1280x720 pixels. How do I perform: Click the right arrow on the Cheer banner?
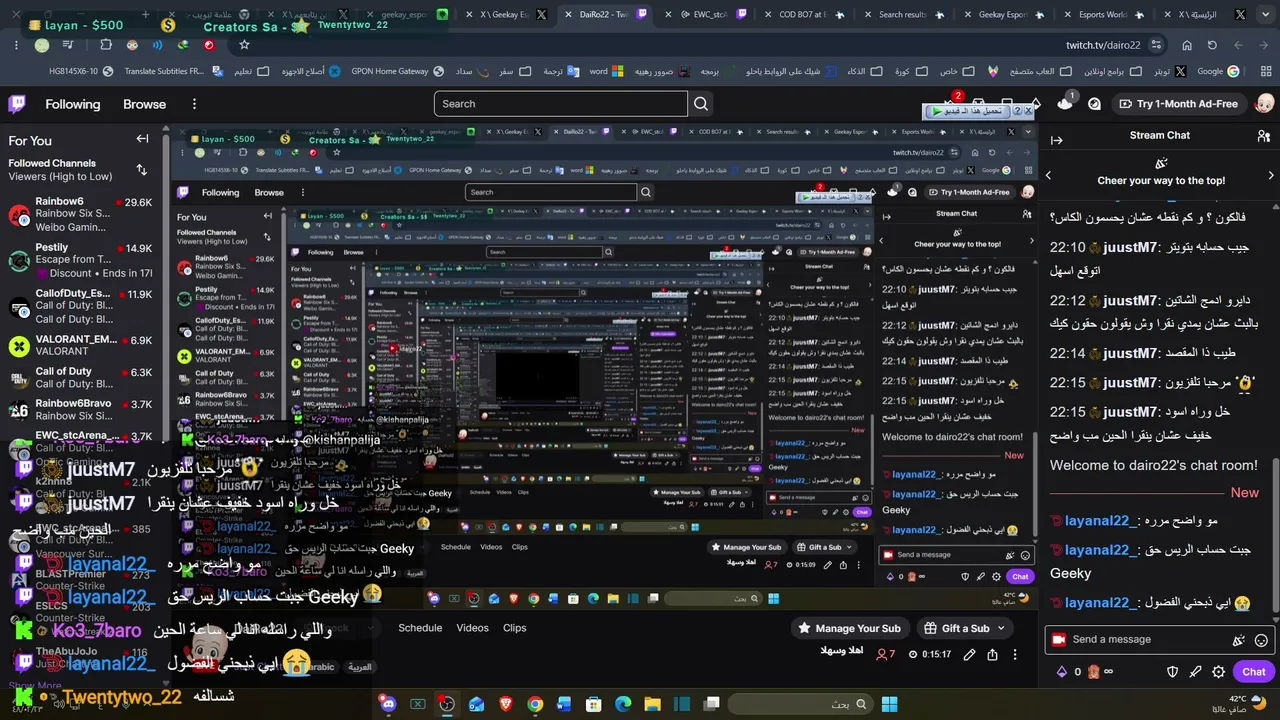tap(1271, 176)
